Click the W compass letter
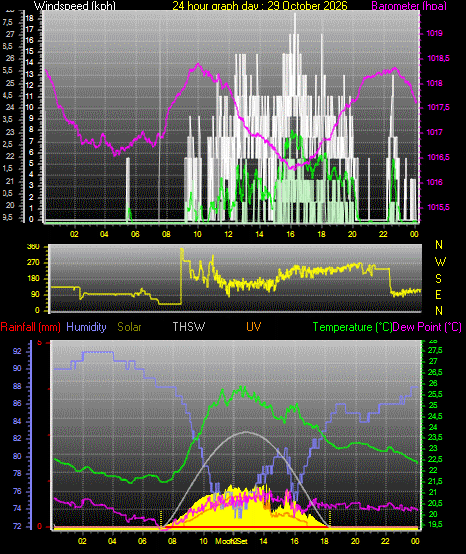466x554 pixels. 440,262
